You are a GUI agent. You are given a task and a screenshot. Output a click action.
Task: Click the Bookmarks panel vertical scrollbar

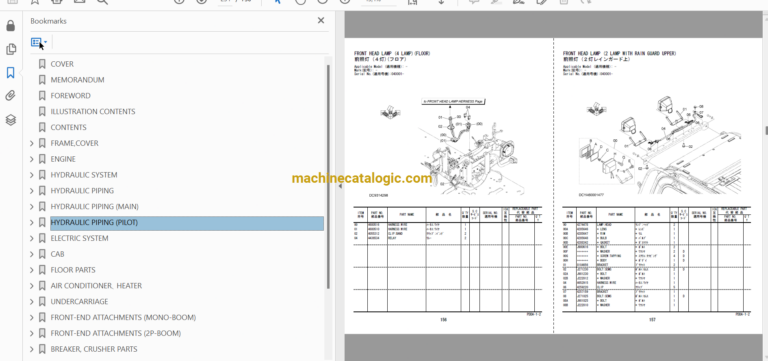pos(328,176)
